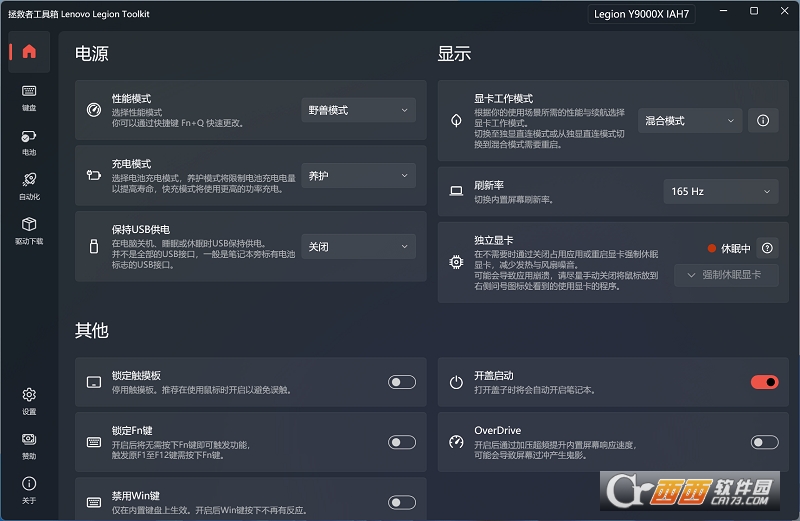Image resolution: width=800 pixels, height=521 pixels.
Task: Open the 刷新率 dropdown showing 165 Hz
Action: pos(720,191)
